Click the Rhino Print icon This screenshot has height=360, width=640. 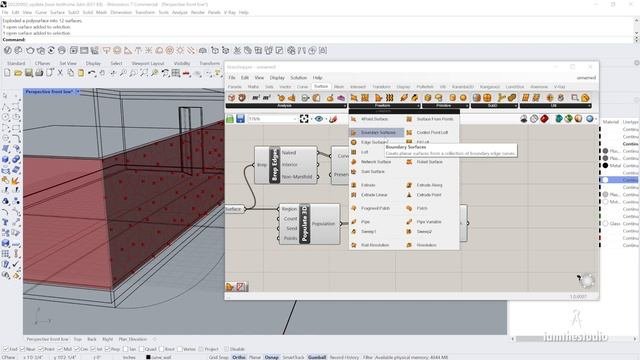[x=39, y=73]
